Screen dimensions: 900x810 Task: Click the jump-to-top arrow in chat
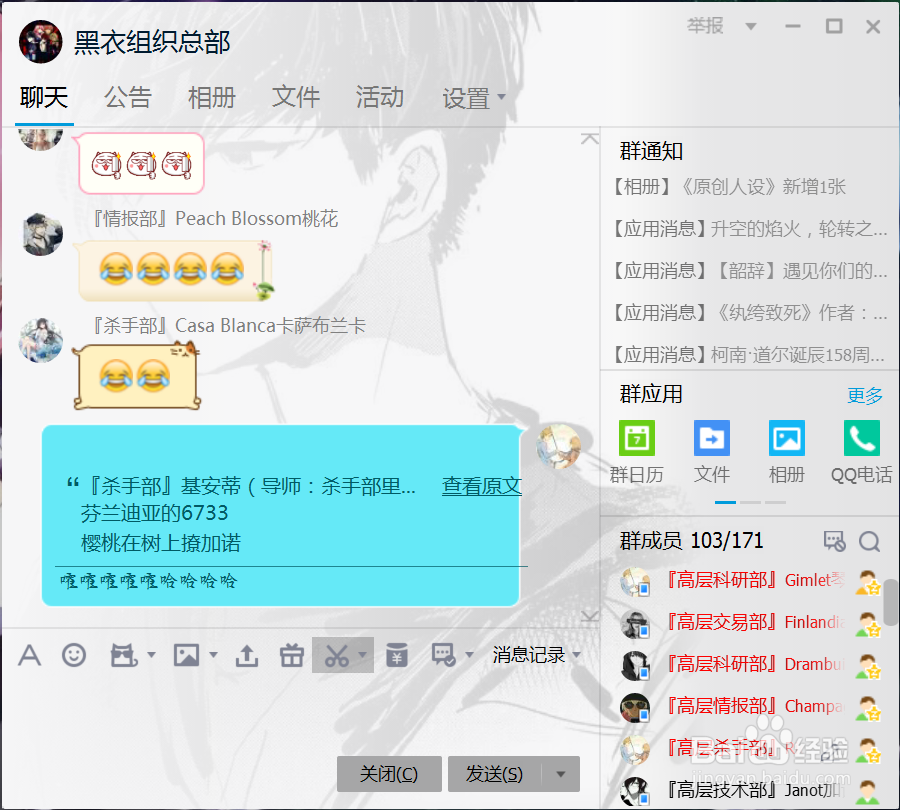pyautogui.click(x=589, y=138)
